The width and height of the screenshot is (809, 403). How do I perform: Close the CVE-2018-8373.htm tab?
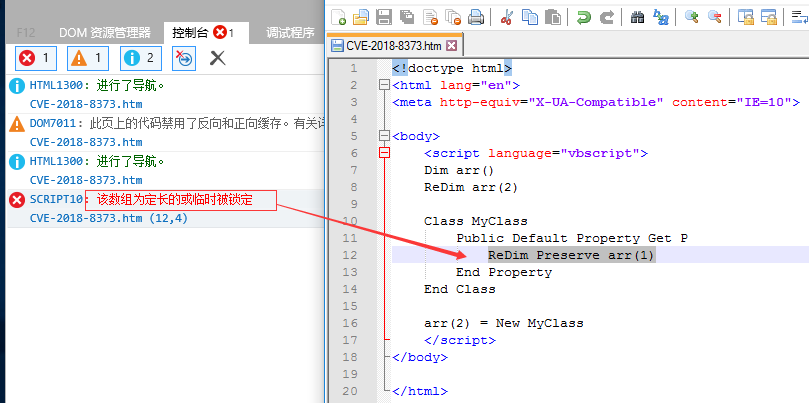[451, 46]
